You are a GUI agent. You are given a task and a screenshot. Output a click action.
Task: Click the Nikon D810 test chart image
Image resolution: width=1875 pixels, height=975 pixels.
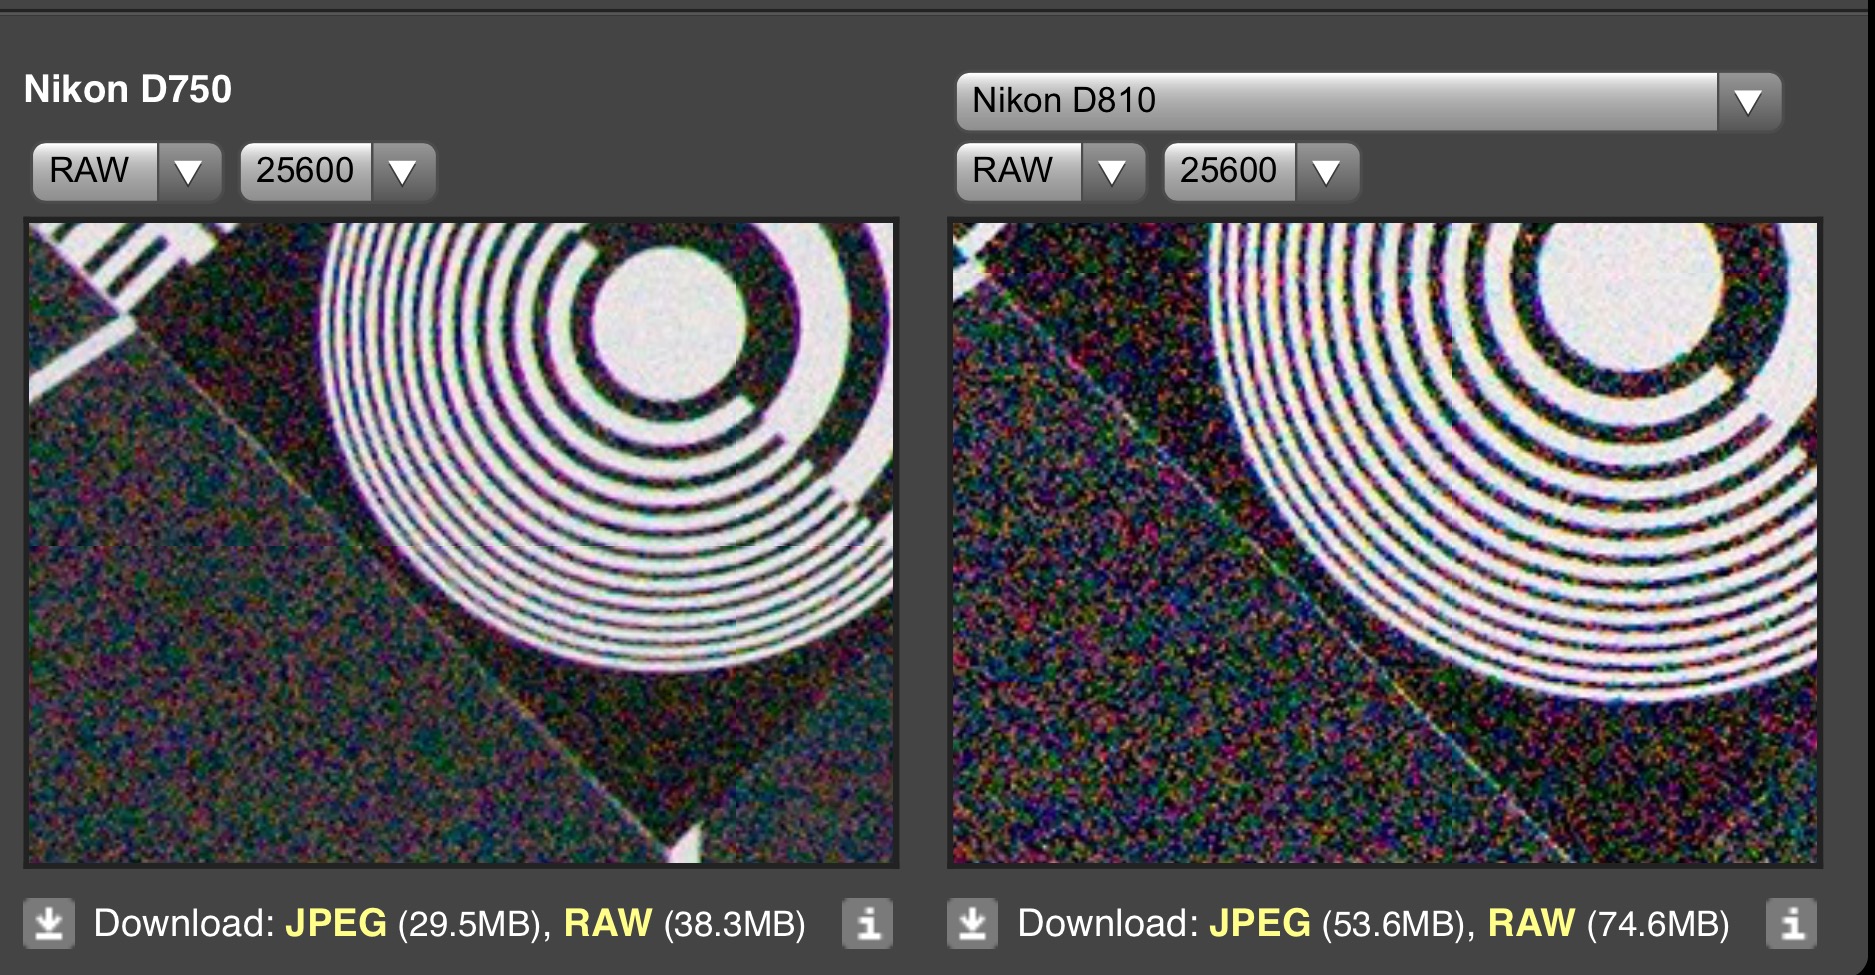tap(1385, 542)
